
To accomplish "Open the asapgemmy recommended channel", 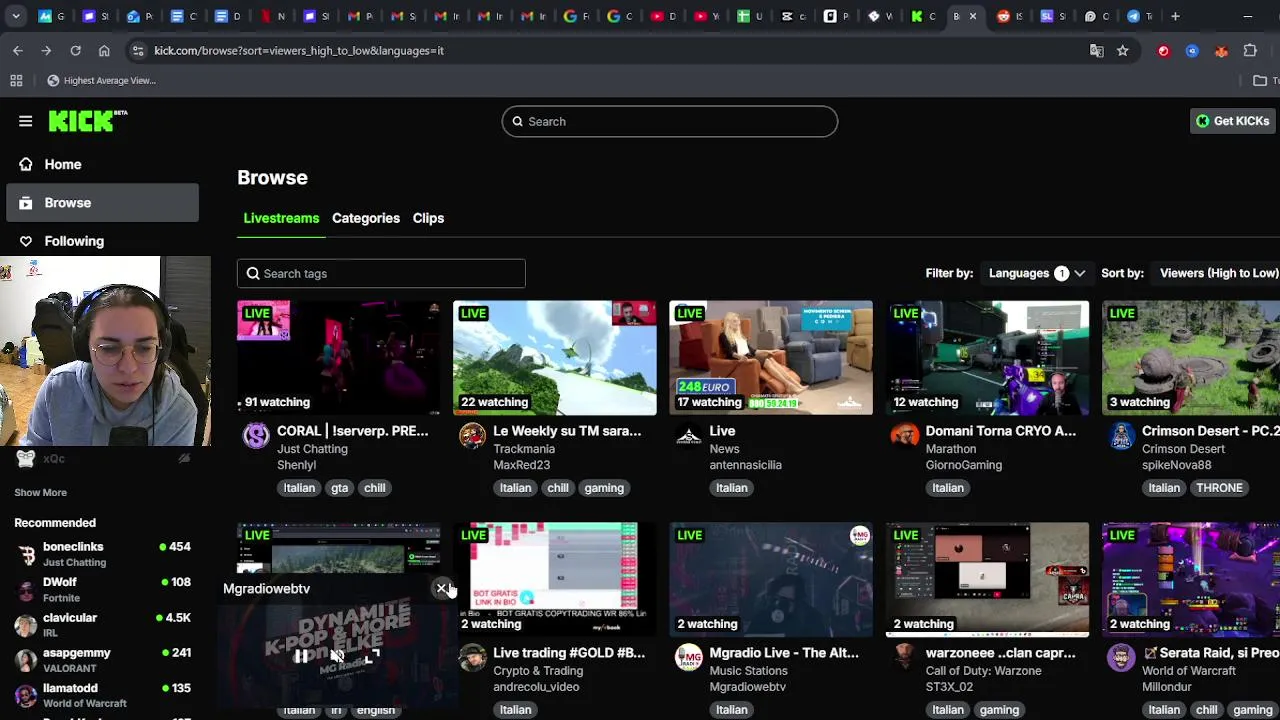I will pyautogui.click(x=102, y=660).
